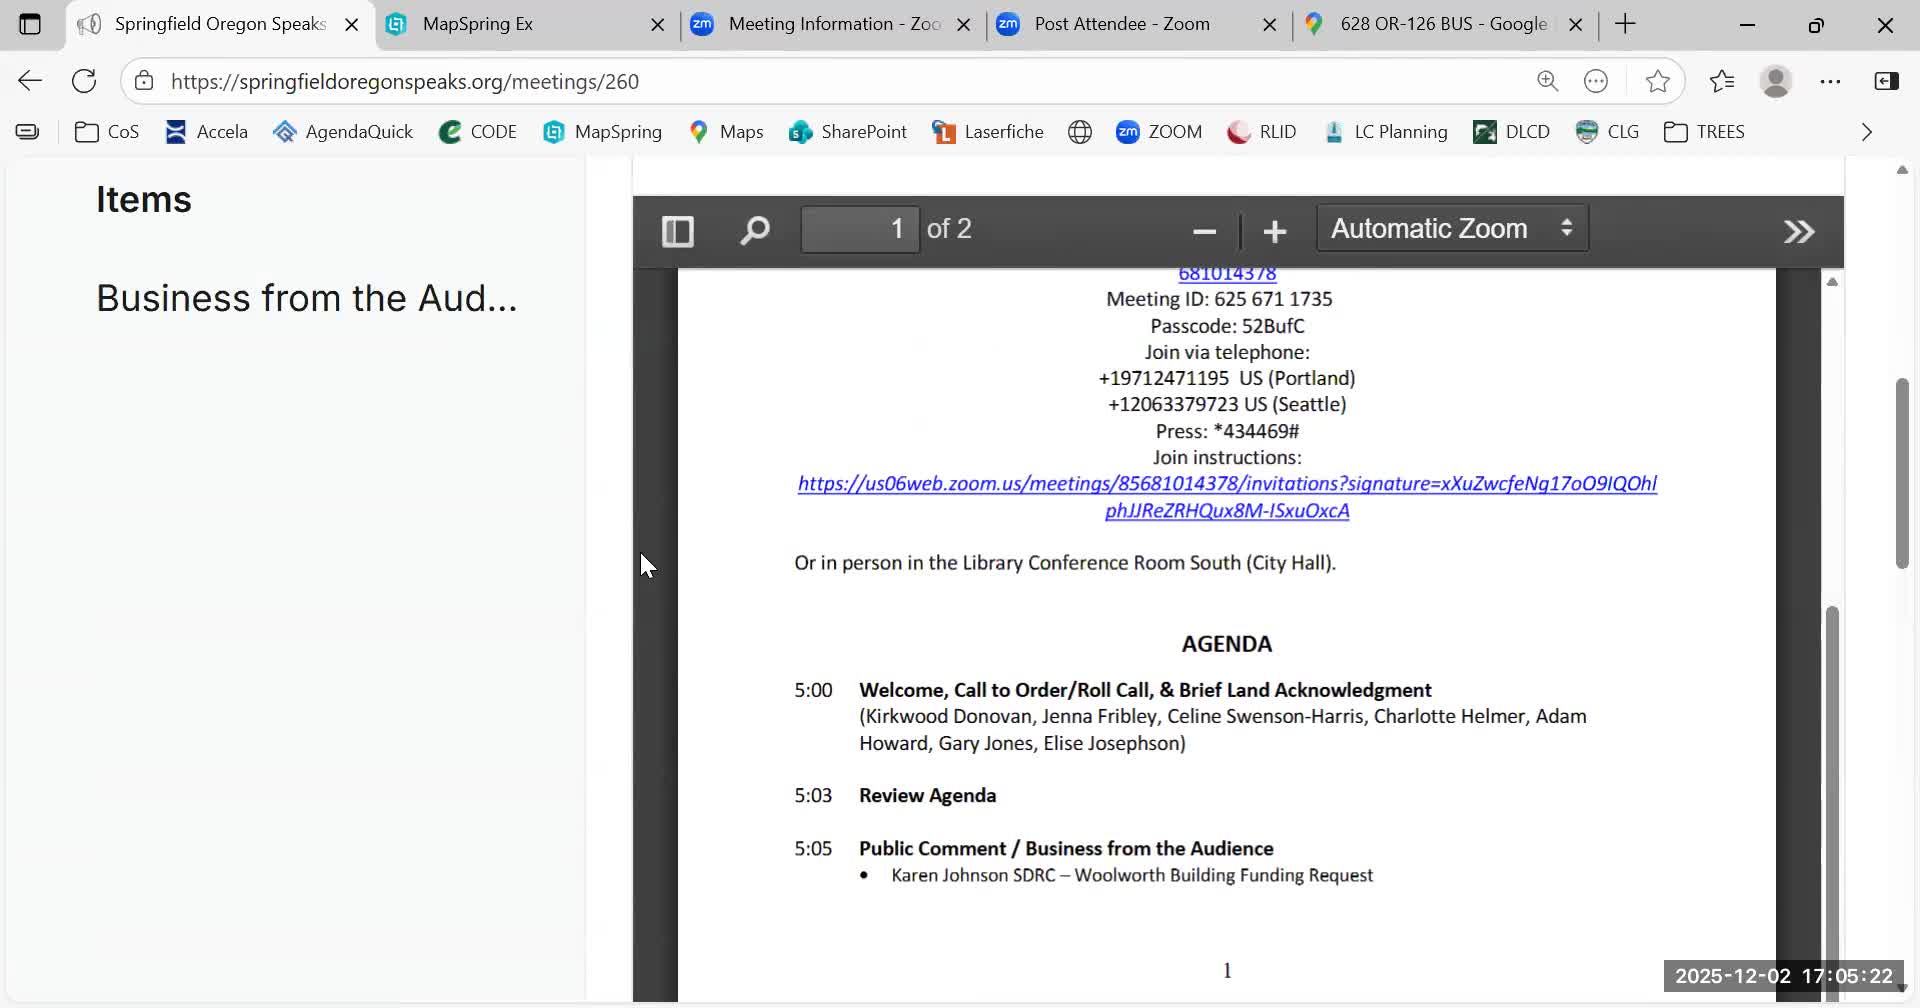Open the LC Planning bookmark
Image resolution: width=1920 pixels, height=1008 pixels.
pyautogui.click(x=1385, y=132)
